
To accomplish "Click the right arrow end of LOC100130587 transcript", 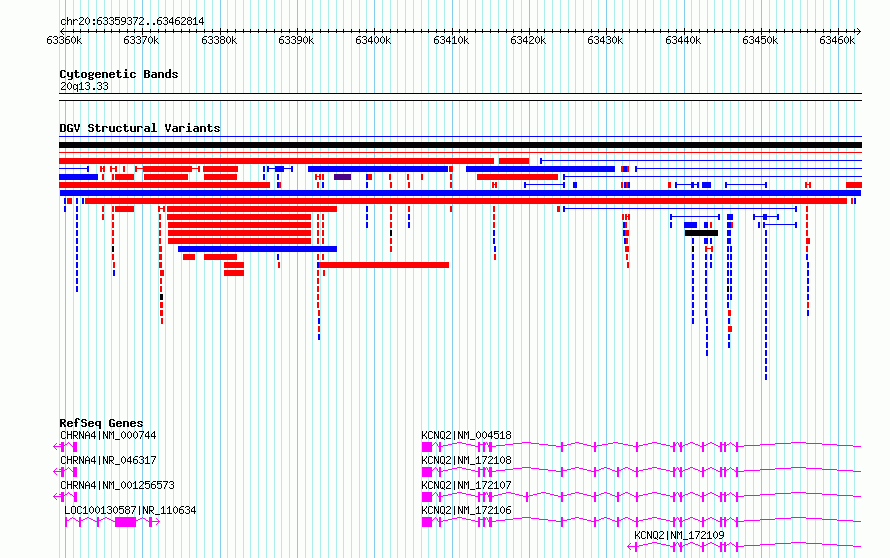I will 157,522.
